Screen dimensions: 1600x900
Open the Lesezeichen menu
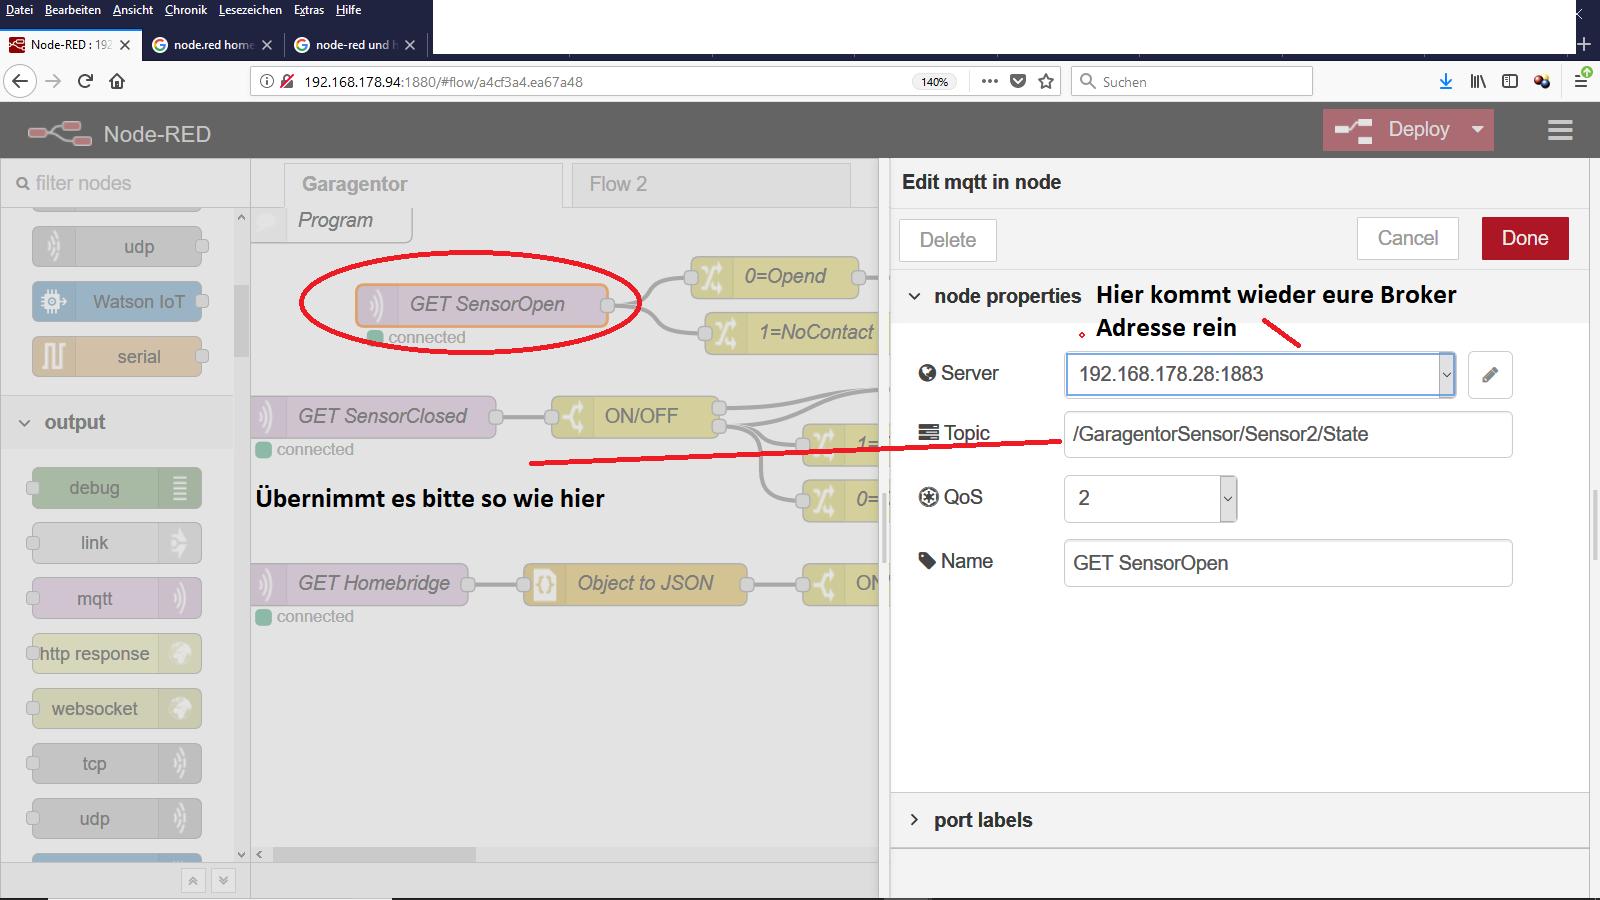(x=250, y=10)
